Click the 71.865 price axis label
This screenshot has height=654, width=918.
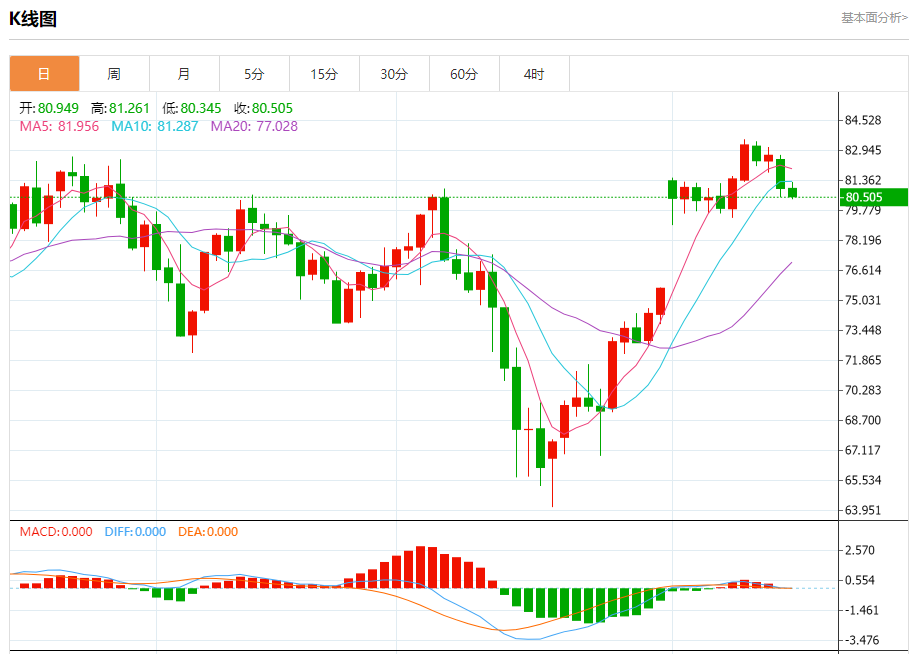(x=862, y=360)
